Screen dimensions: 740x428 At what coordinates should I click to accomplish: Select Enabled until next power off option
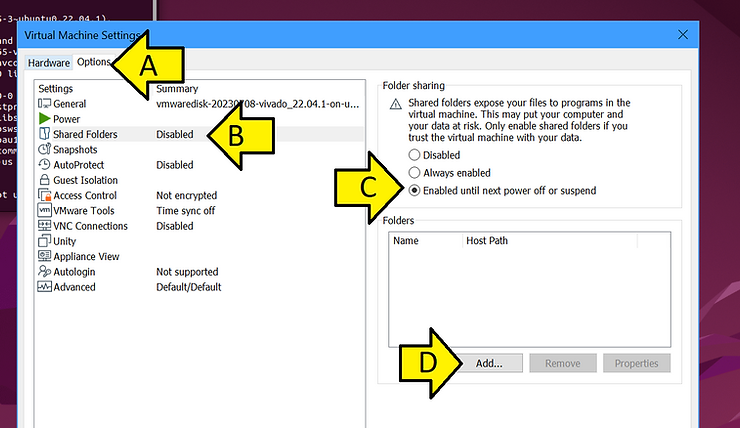[x=414, y=190]
